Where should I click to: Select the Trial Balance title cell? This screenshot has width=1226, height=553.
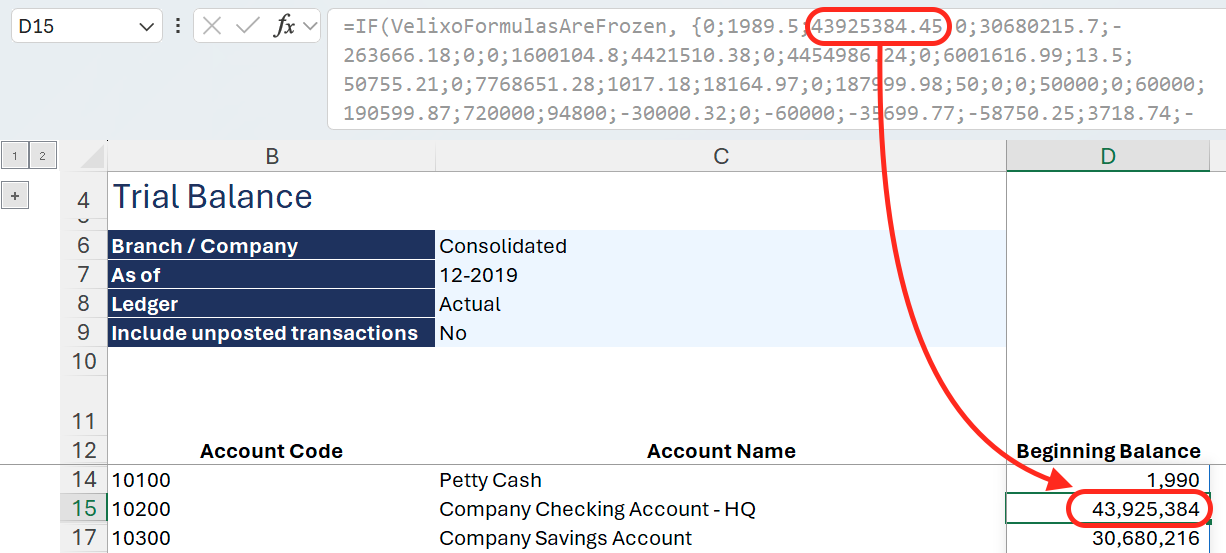pos(271,197)
